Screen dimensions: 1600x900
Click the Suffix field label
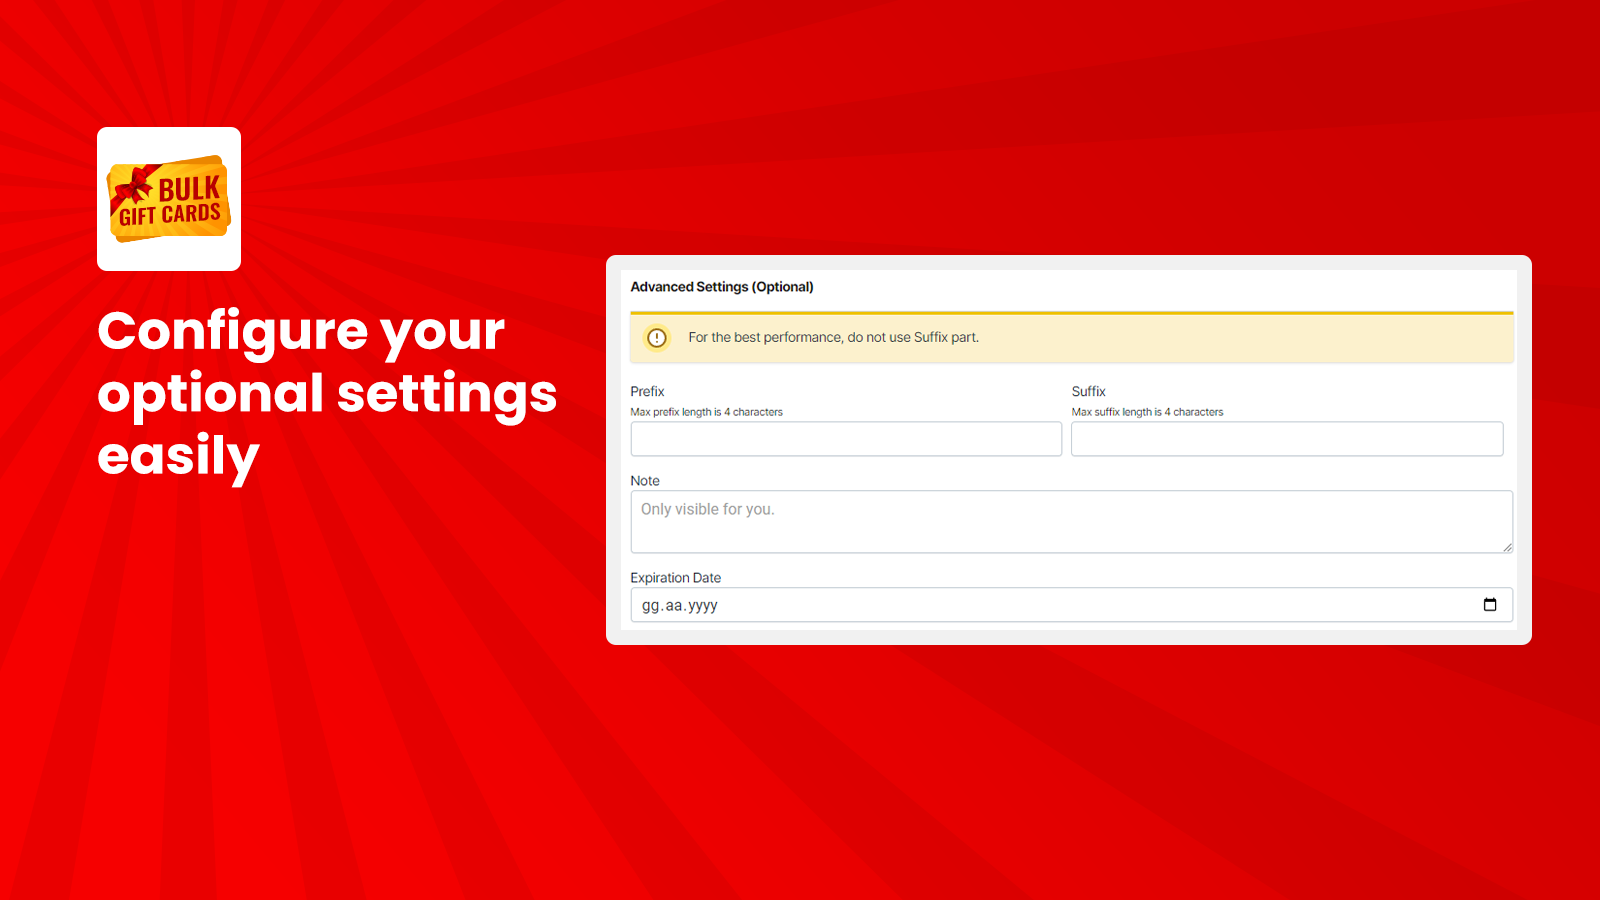pyautogui.click(x=1088, y=392)
